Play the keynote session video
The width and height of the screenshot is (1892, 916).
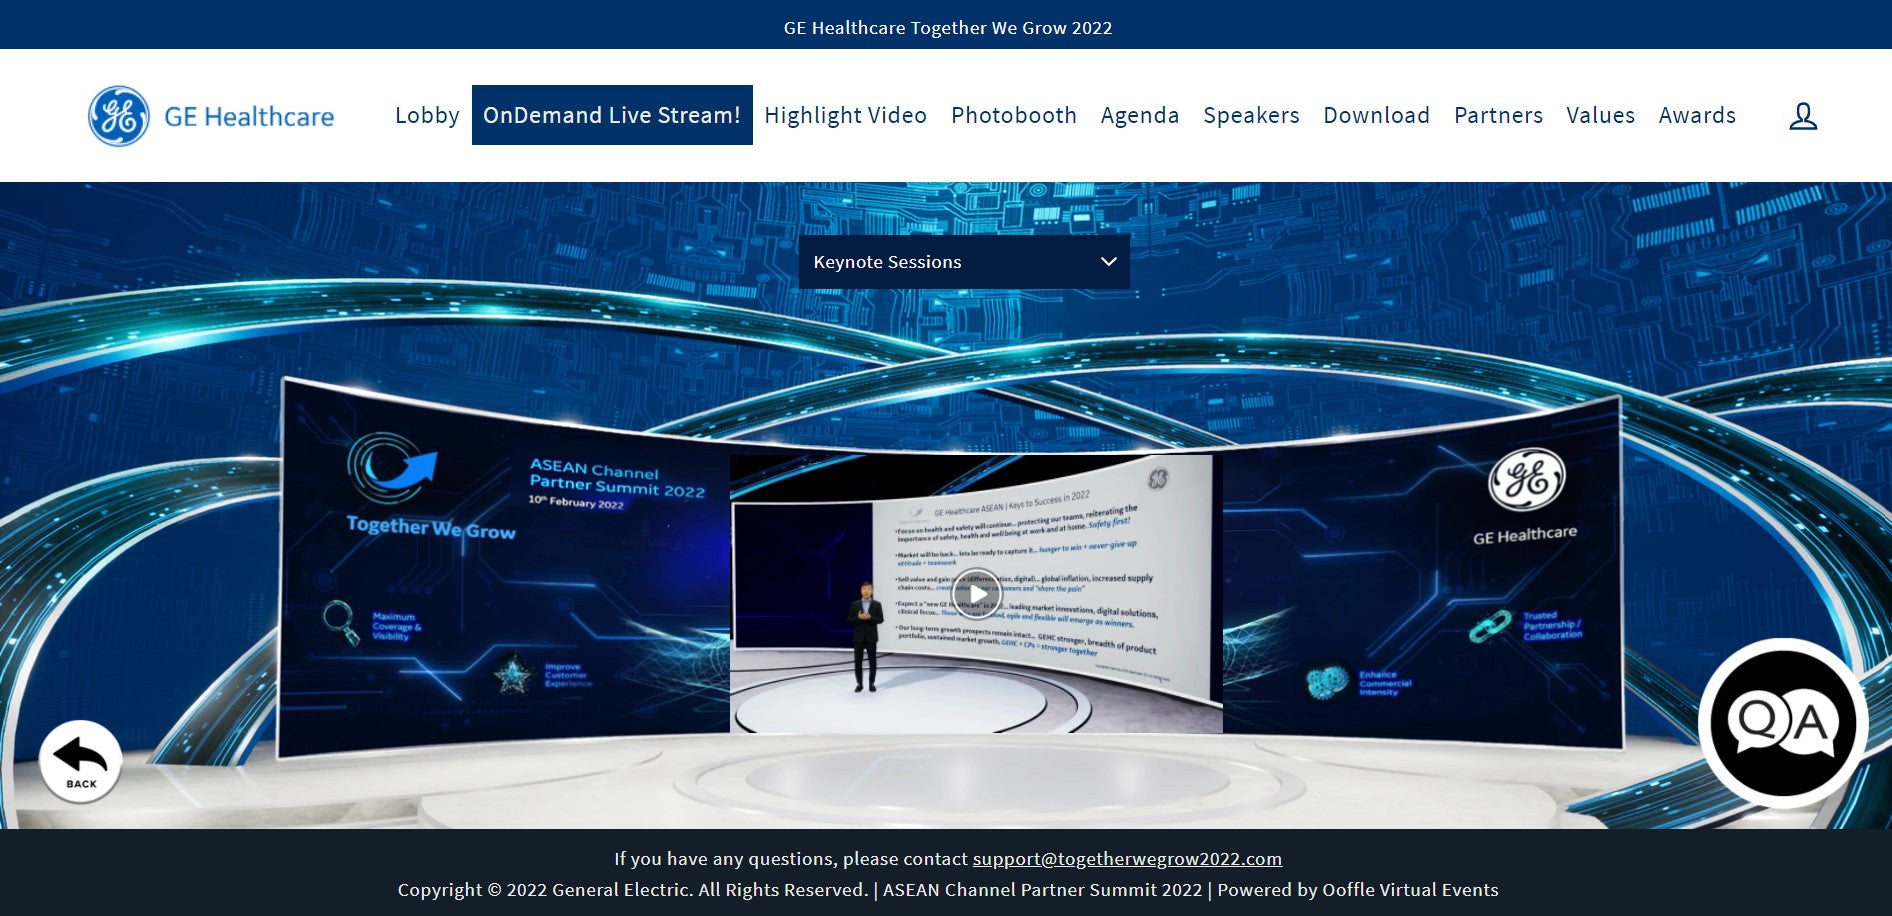click(x=976, y=593)
